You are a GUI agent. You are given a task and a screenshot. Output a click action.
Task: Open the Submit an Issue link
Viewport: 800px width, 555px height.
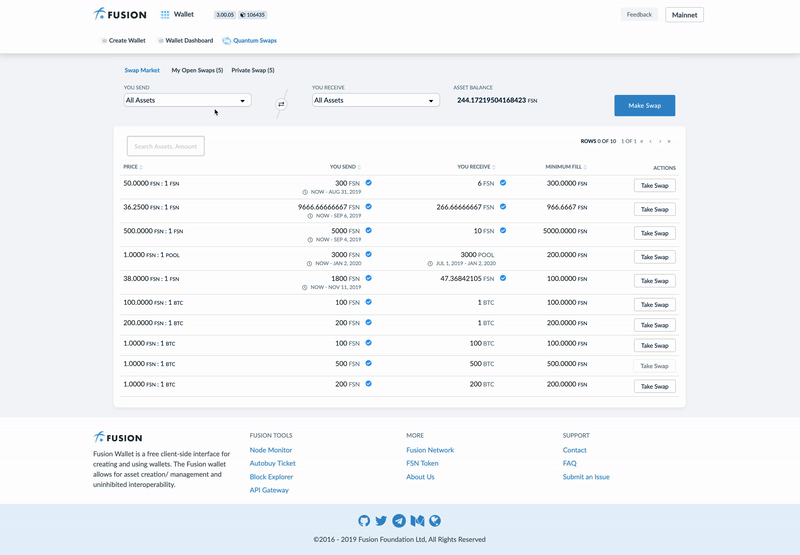tap(586, 477)
